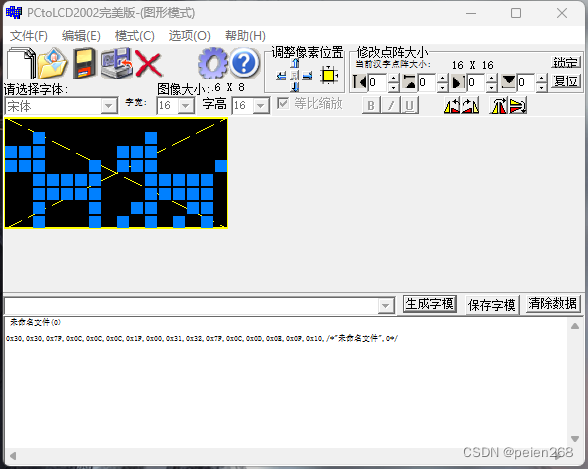Click the horizontal scroll-left arrow
This screenshot has height=469, width=588.
[x=13, y=456]
